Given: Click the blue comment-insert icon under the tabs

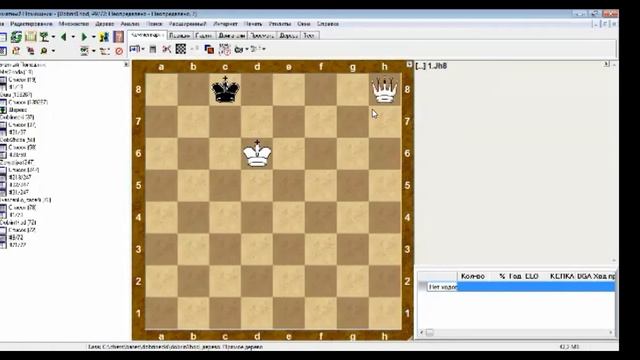Looking at the screenshot, I should tap(134, 49).
